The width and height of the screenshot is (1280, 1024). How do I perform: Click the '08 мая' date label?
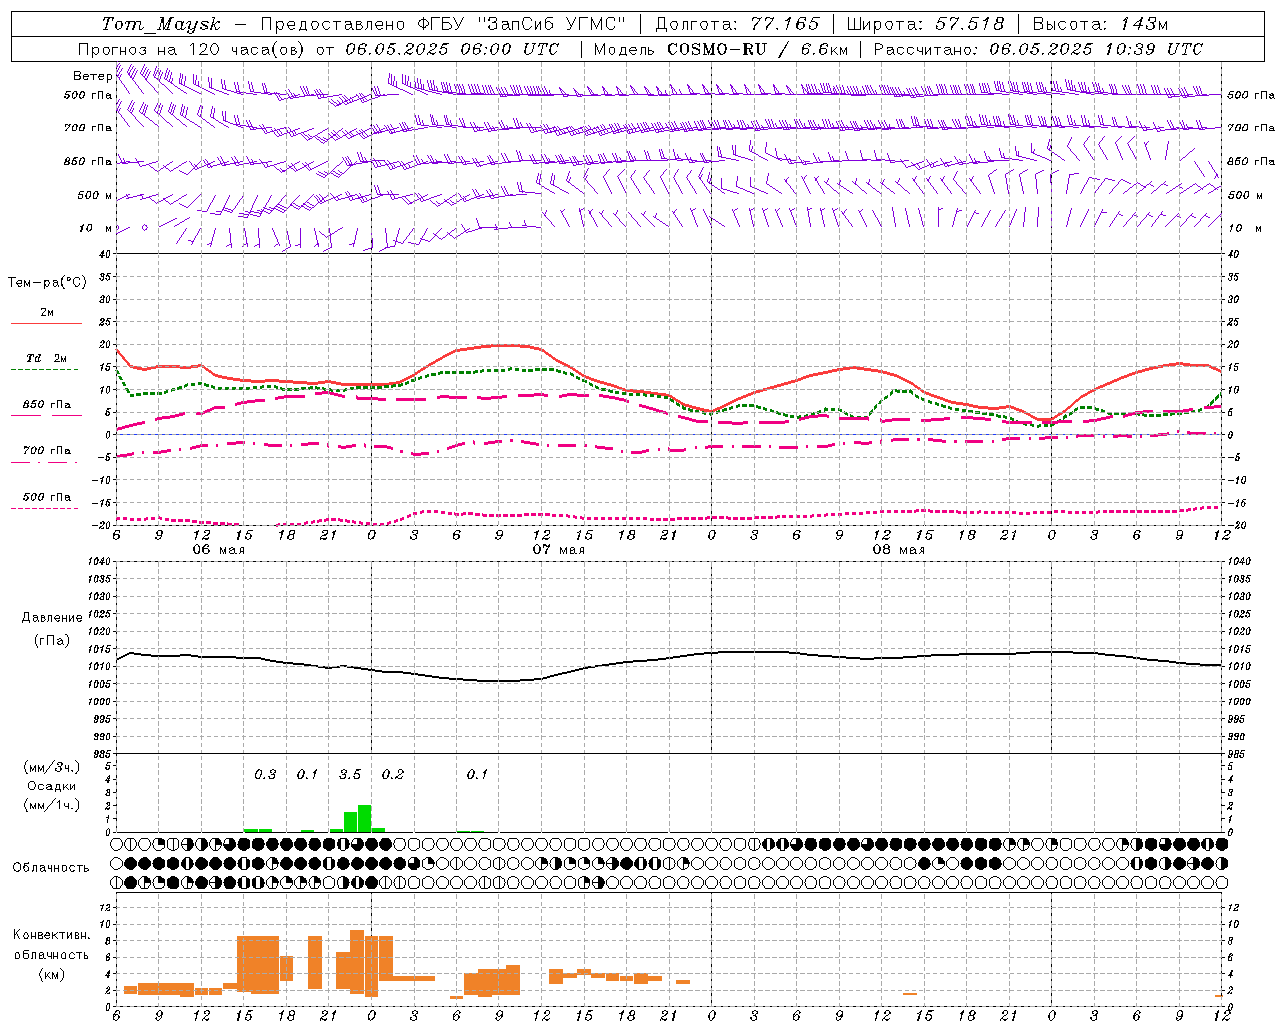coord(898,550)
